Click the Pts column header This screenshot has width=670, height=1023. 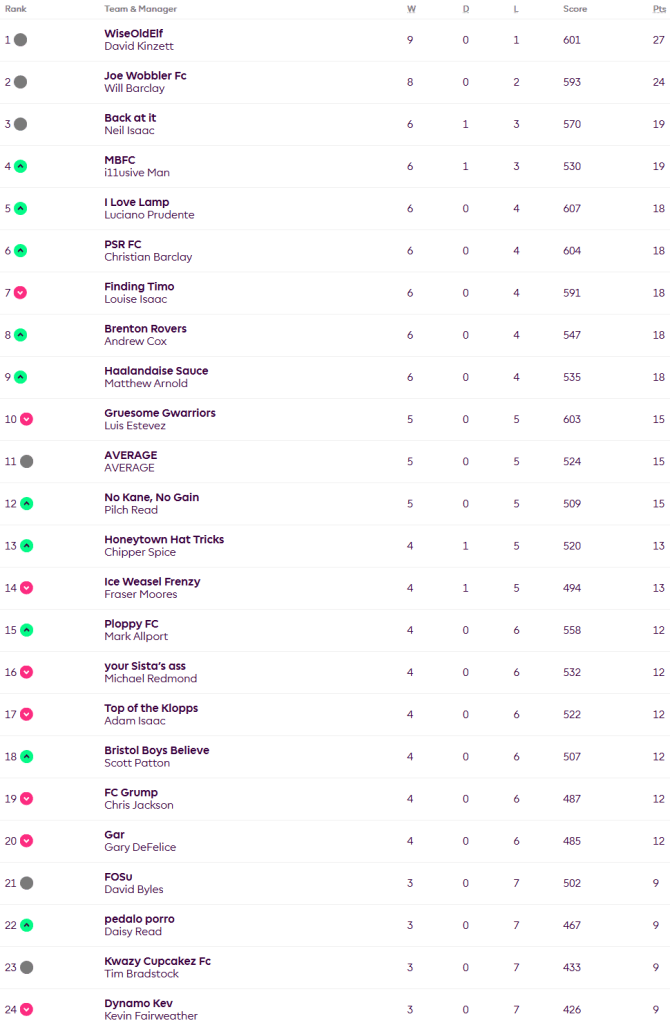658,9
